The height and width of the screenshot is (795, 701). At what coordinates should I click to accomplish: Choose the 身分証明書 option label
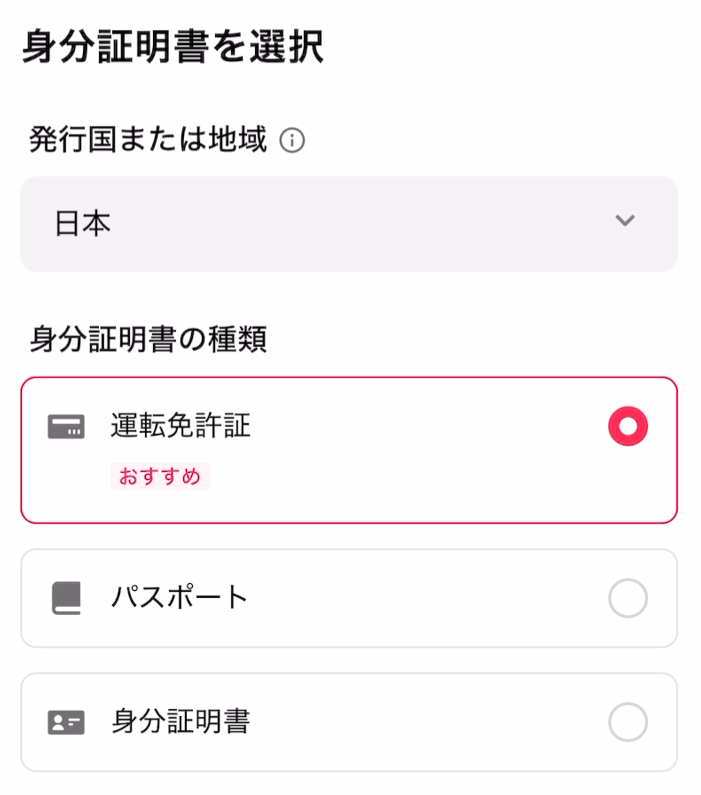180,721
